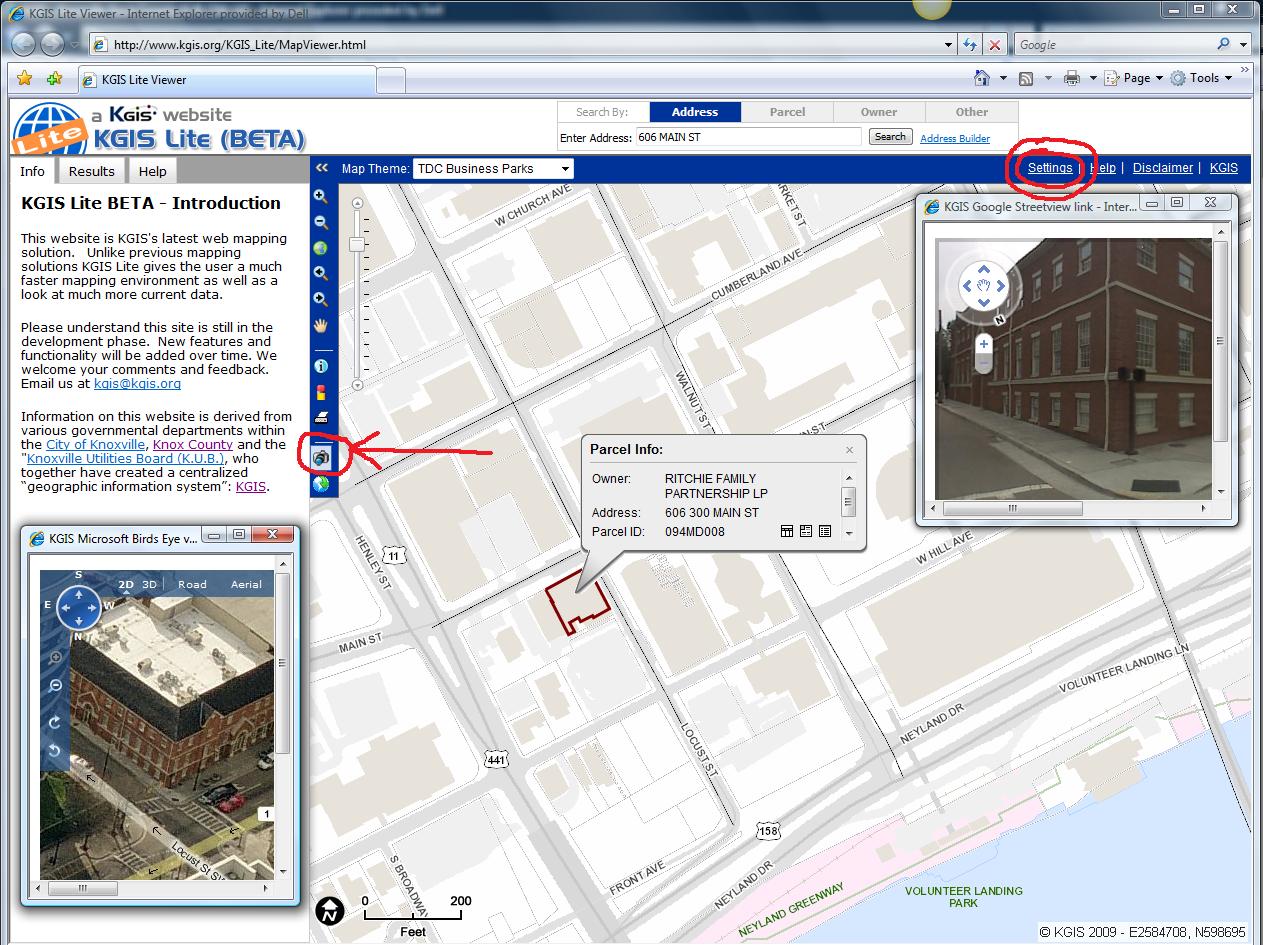Click the Streetview pan left arrow
The image size is (1263, 945).
[967, 286]
